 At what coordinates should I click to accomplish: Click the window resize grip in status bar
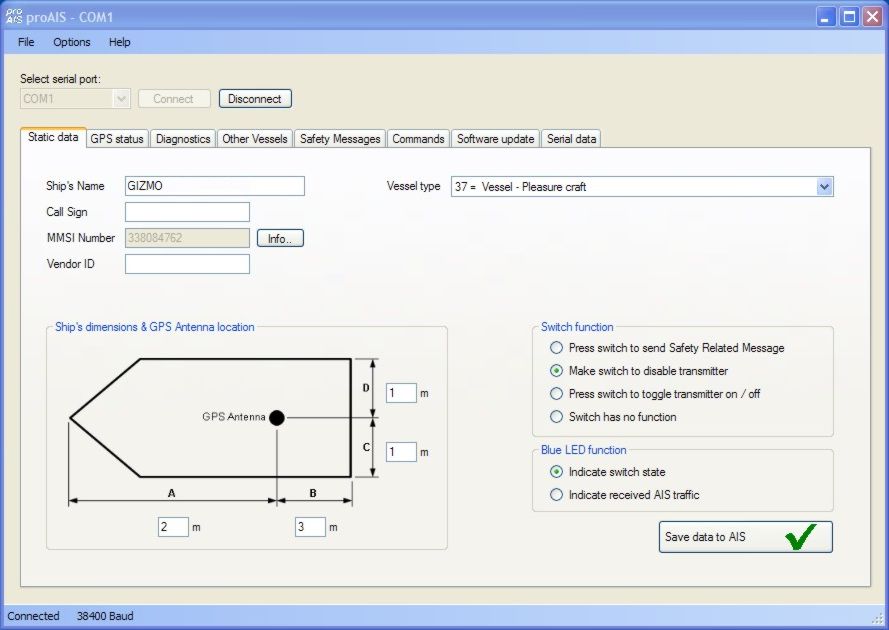[x=877, y=618]
